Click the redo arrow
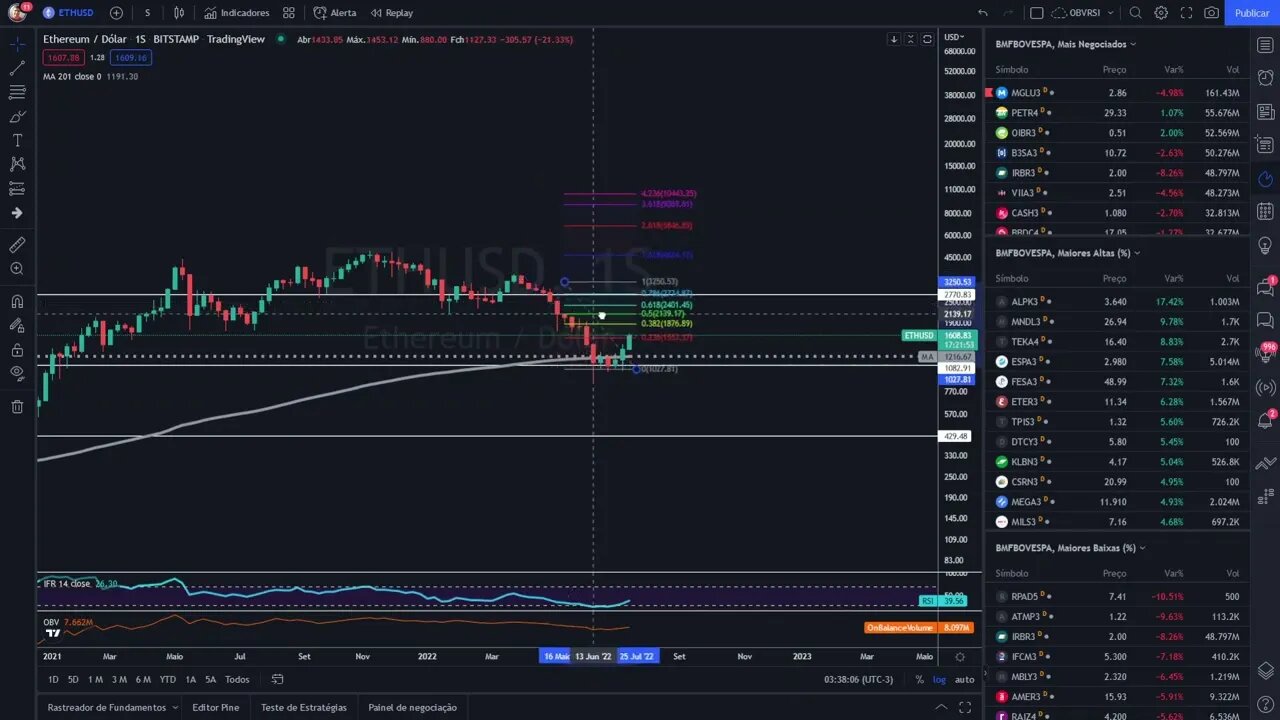1280x720 pixels. [x=1008, y=13]
